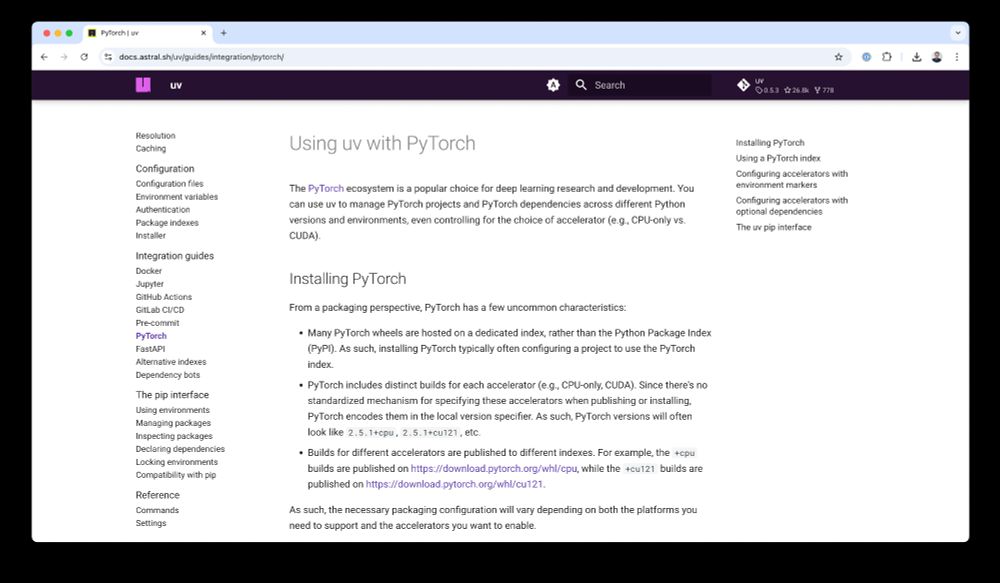This screenshot has width=1000, height=583.
Task: Click the site info icon in address bar
Action: [x=108, y=57]
